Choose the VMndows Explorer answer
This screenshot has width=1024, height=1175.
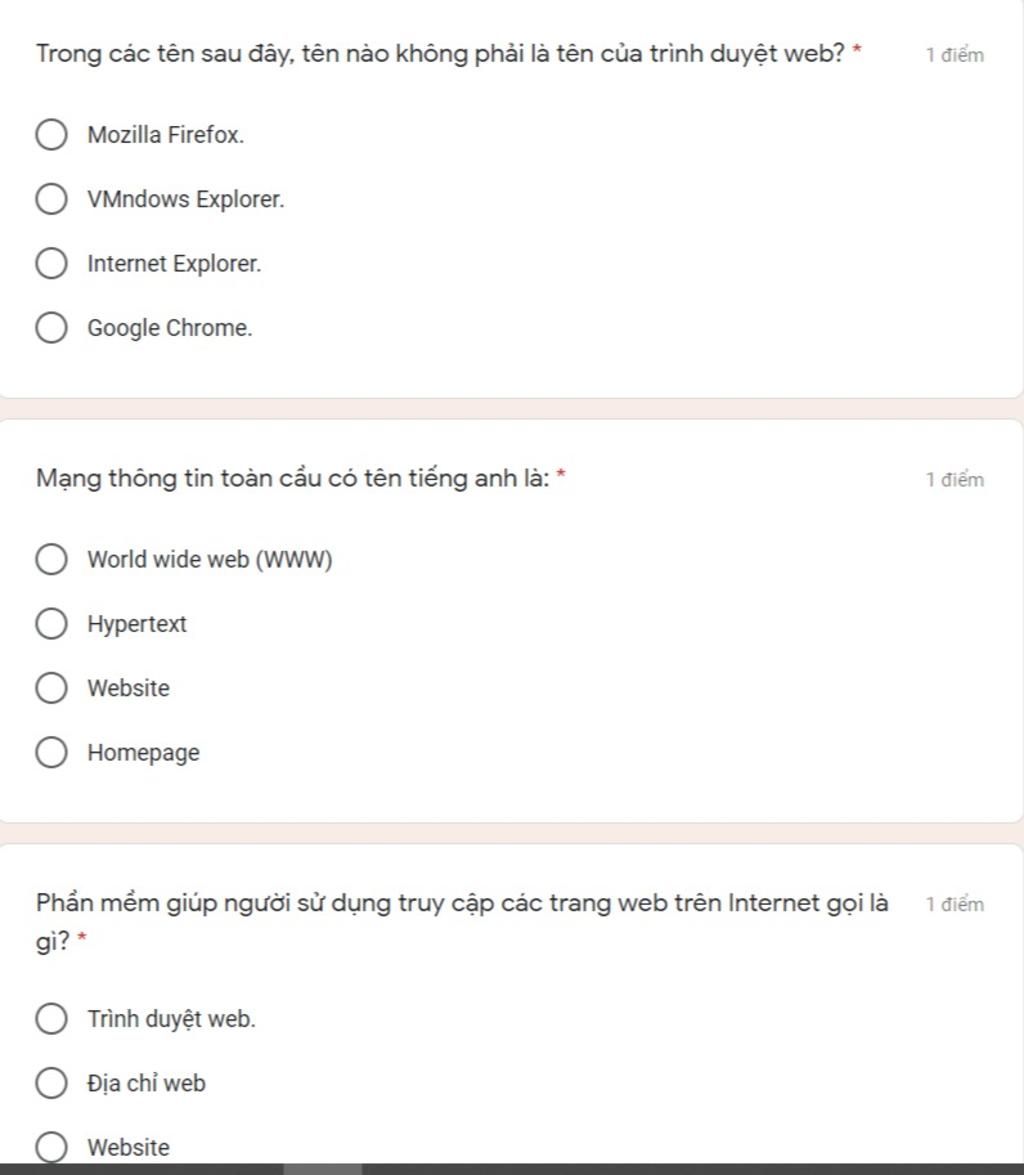[x=52, y=199]
